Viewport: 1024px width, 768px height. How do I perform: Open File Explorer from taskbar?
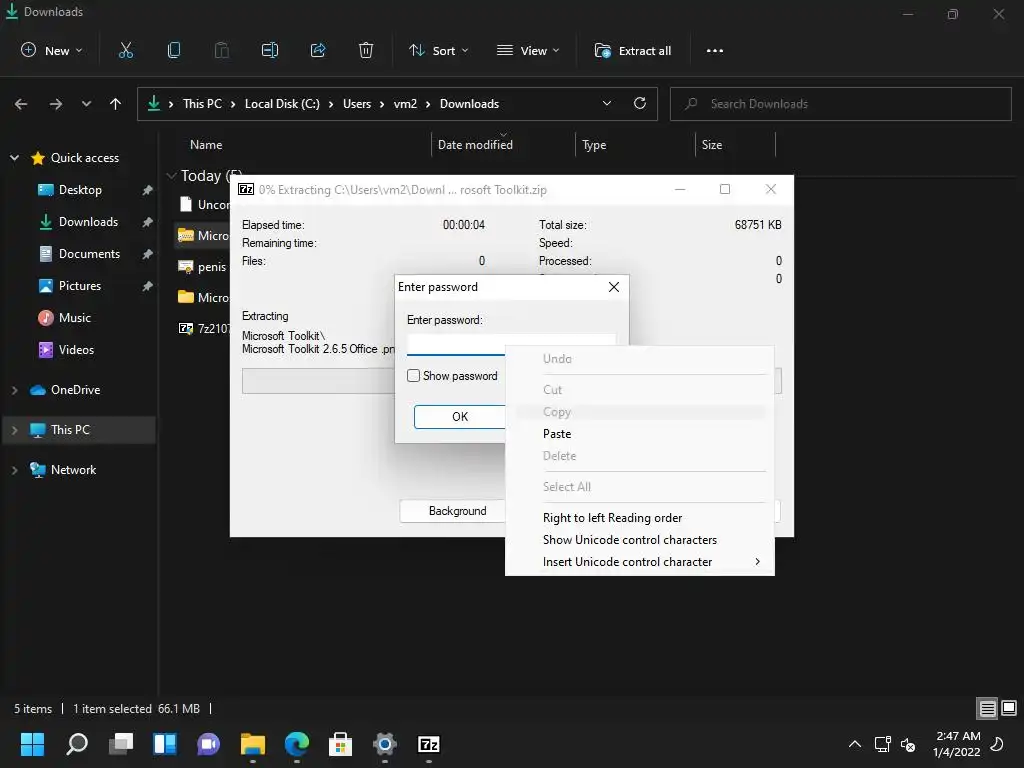click(253, 744)
